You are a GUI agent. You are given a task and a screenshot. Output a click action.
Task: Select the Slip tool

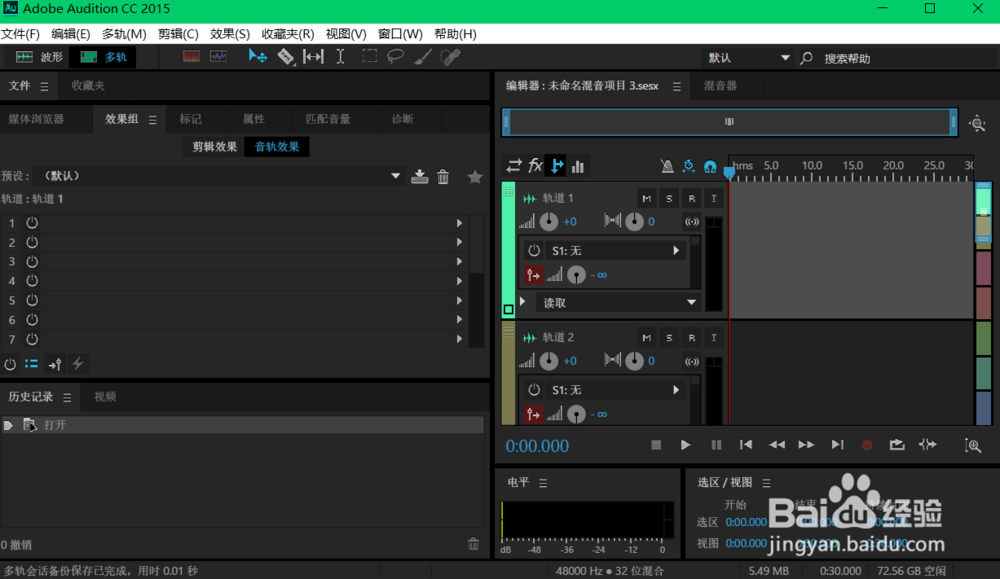tap(313, 57)
